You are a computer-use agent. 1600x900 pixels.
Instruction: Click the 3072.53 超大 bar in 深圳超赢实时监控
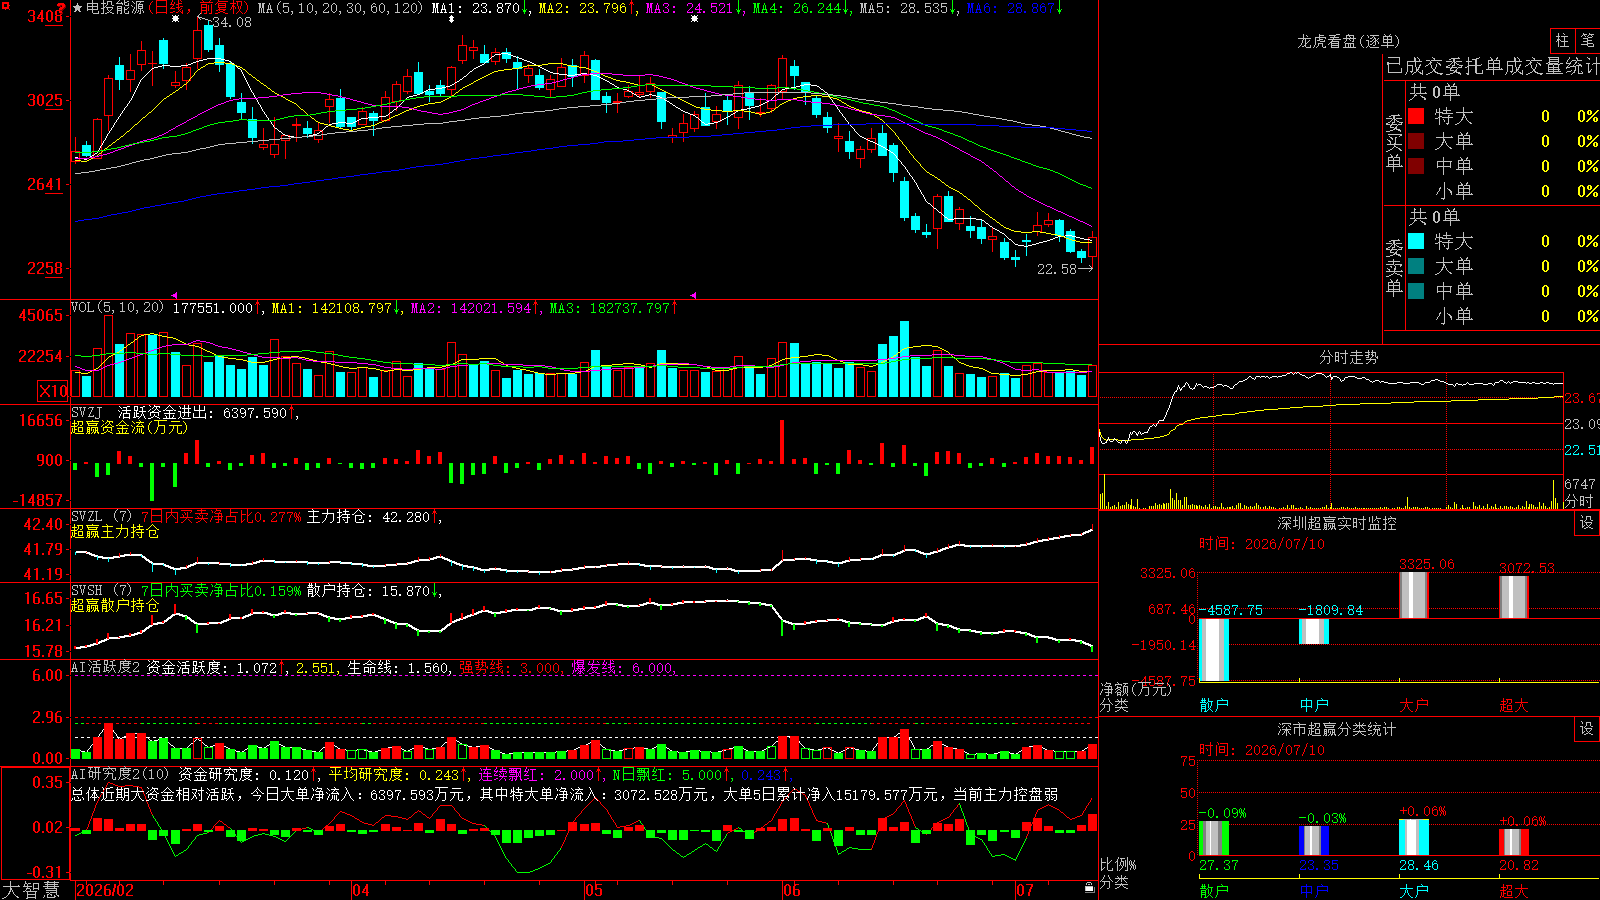1514,597
